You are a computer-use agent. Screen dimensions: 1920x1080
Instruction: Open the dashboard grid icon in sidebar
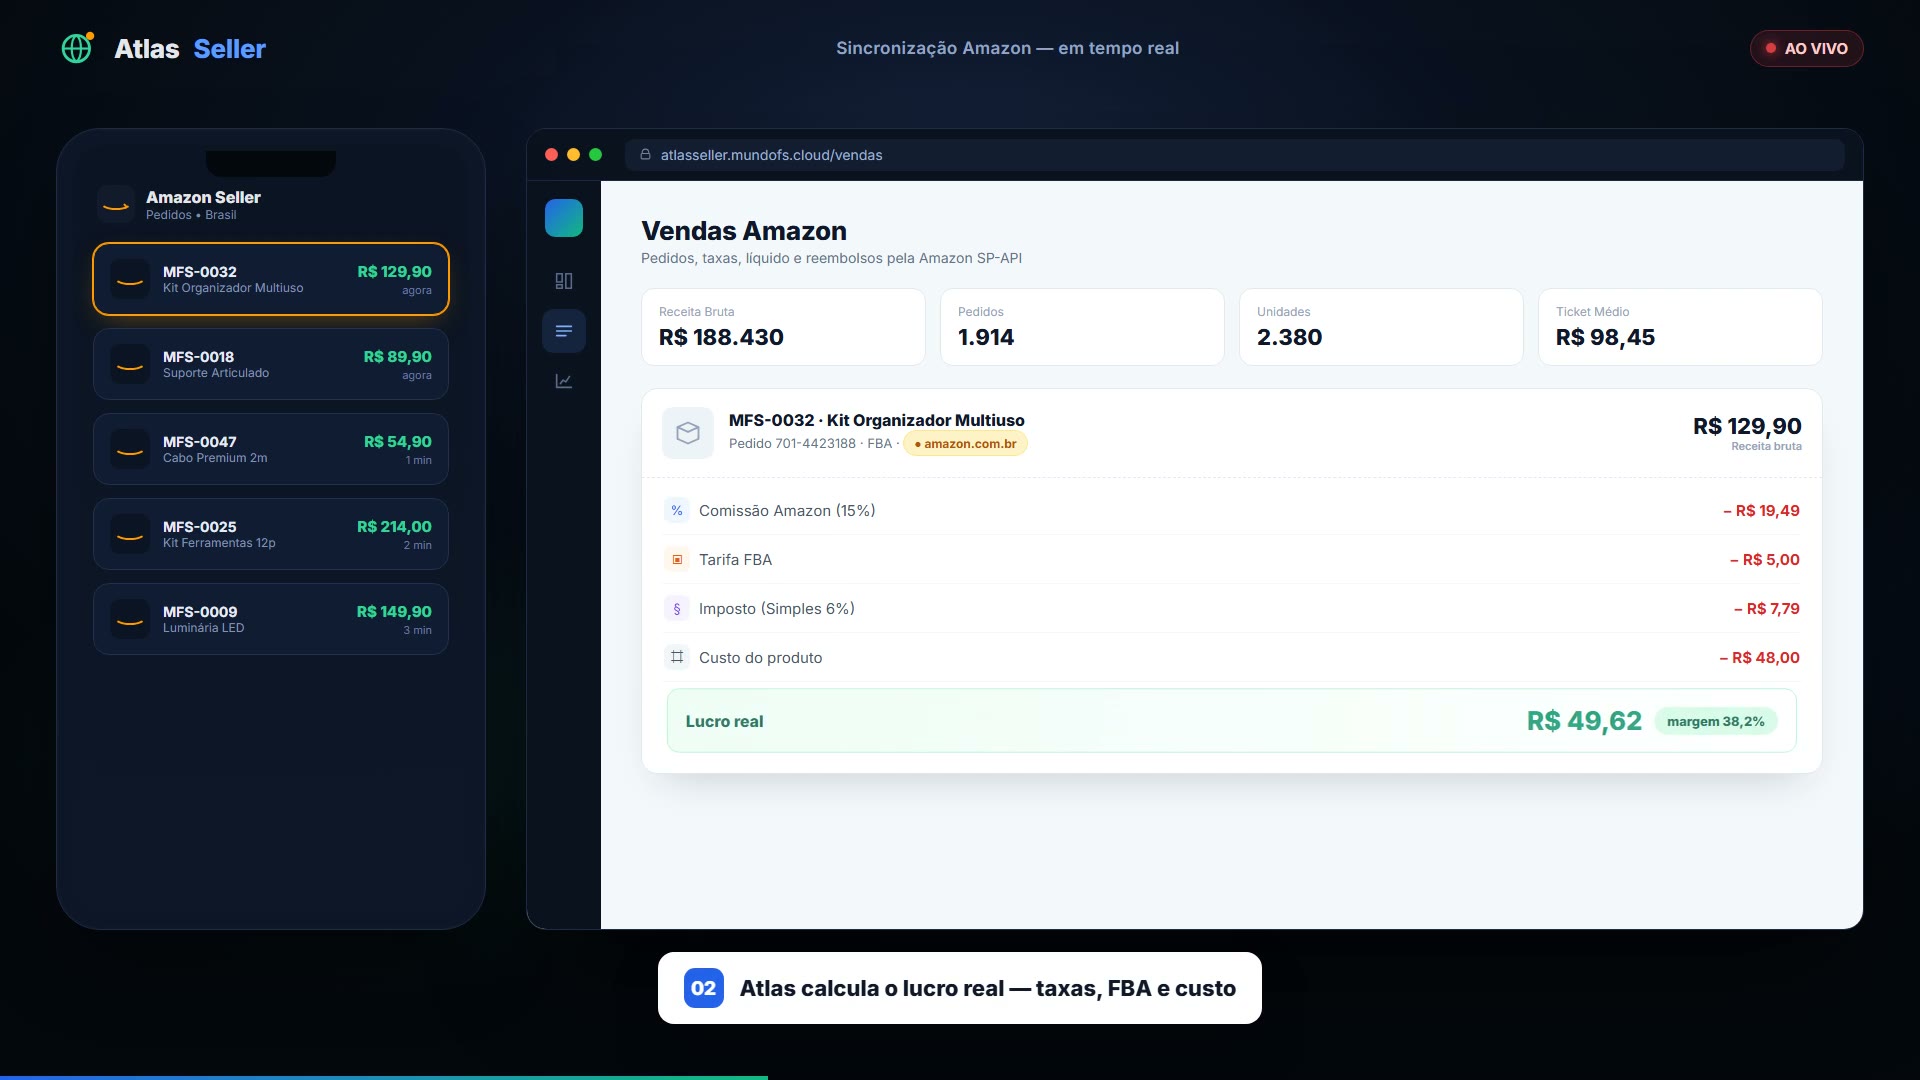tap(564, 281)
